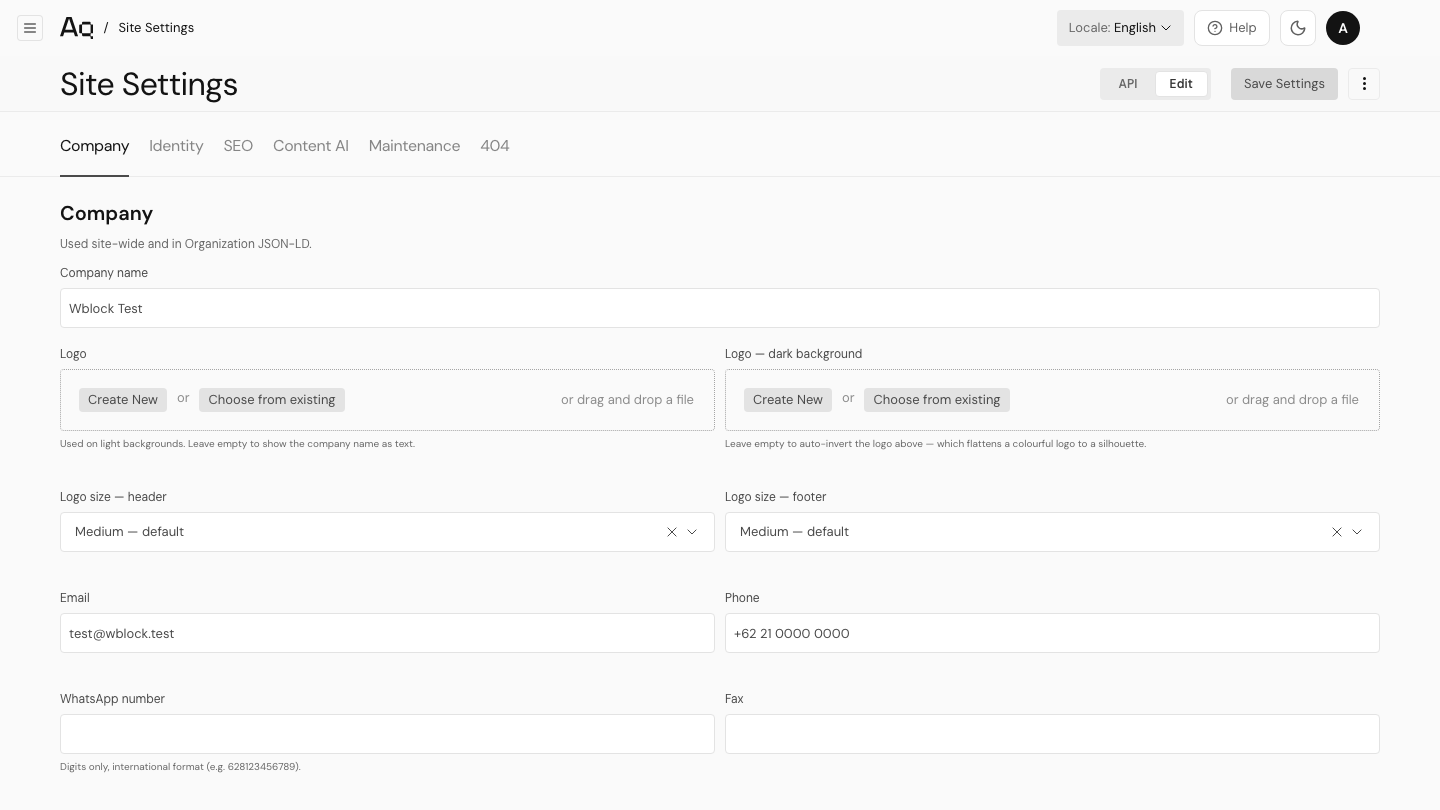Open the SEO tab
Image resolution: width=1440 pixels, height=810 pixels.
238,146
